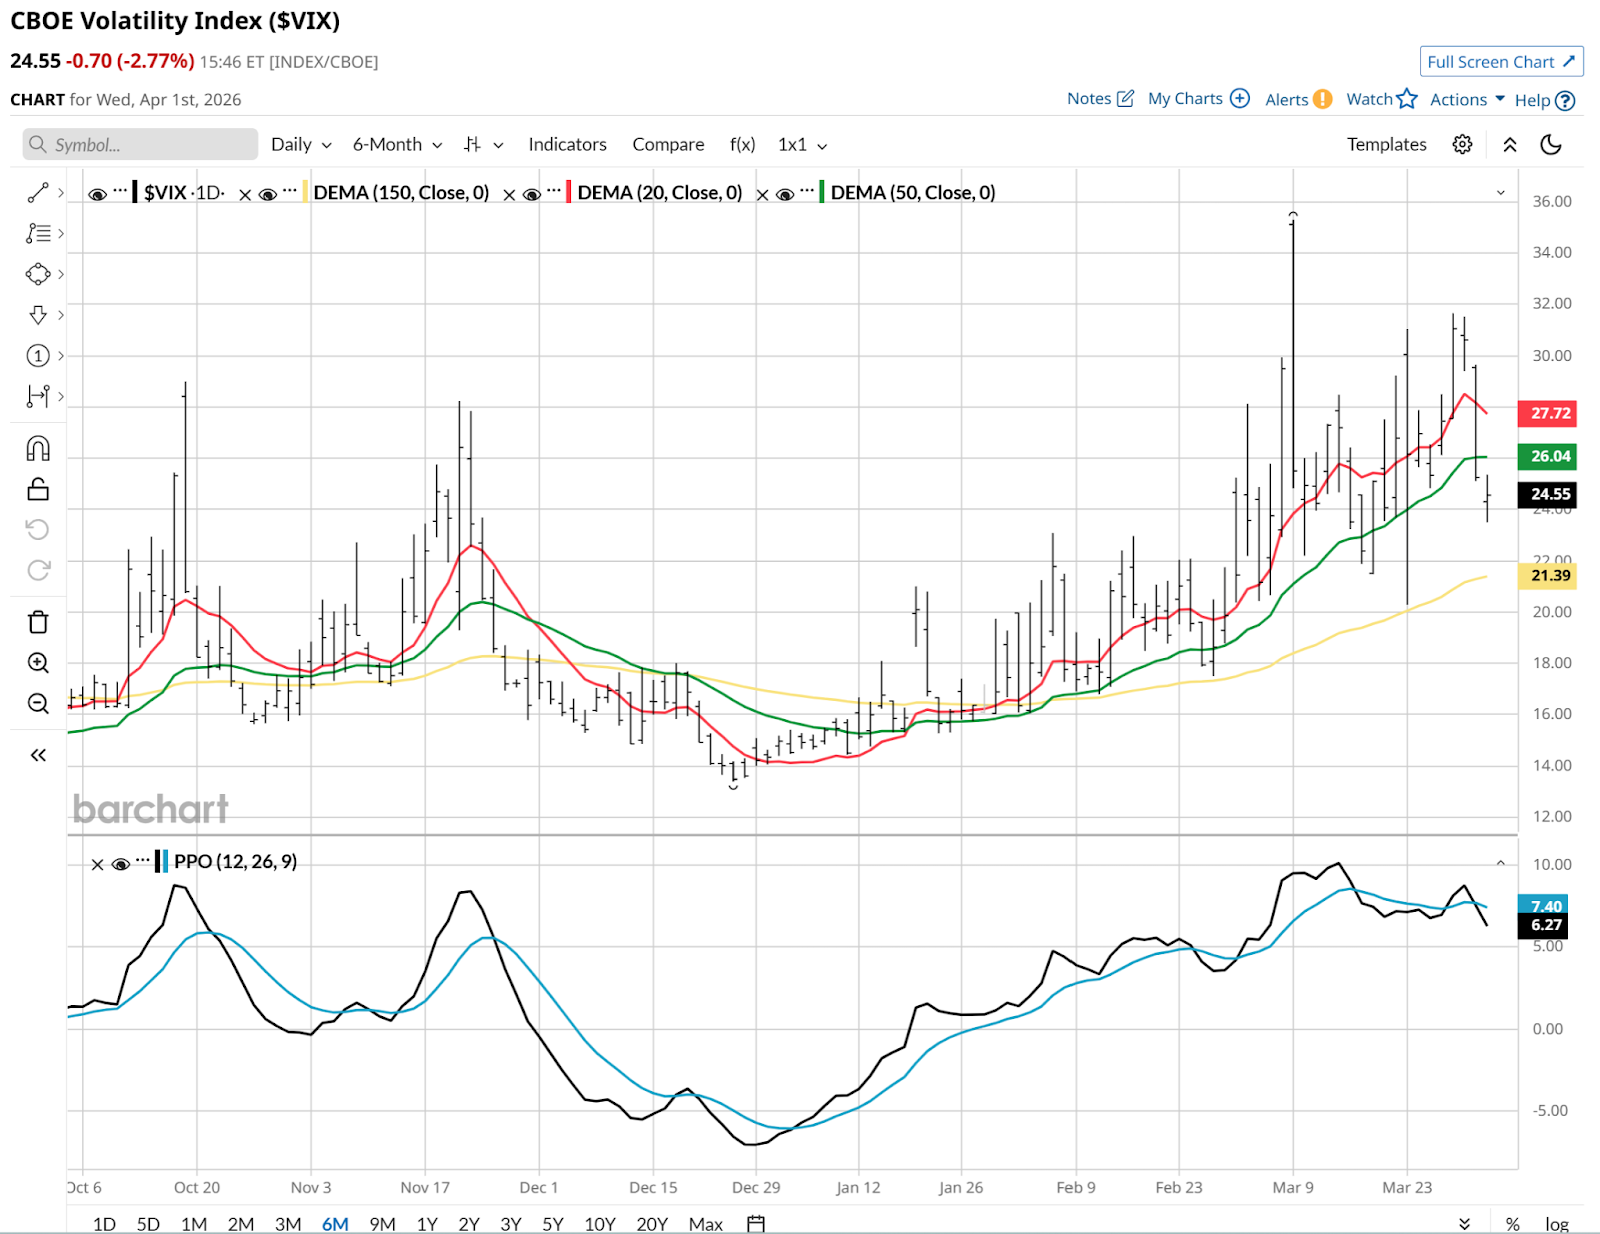Click the zoom in magnifier icon

click(38, 663)
